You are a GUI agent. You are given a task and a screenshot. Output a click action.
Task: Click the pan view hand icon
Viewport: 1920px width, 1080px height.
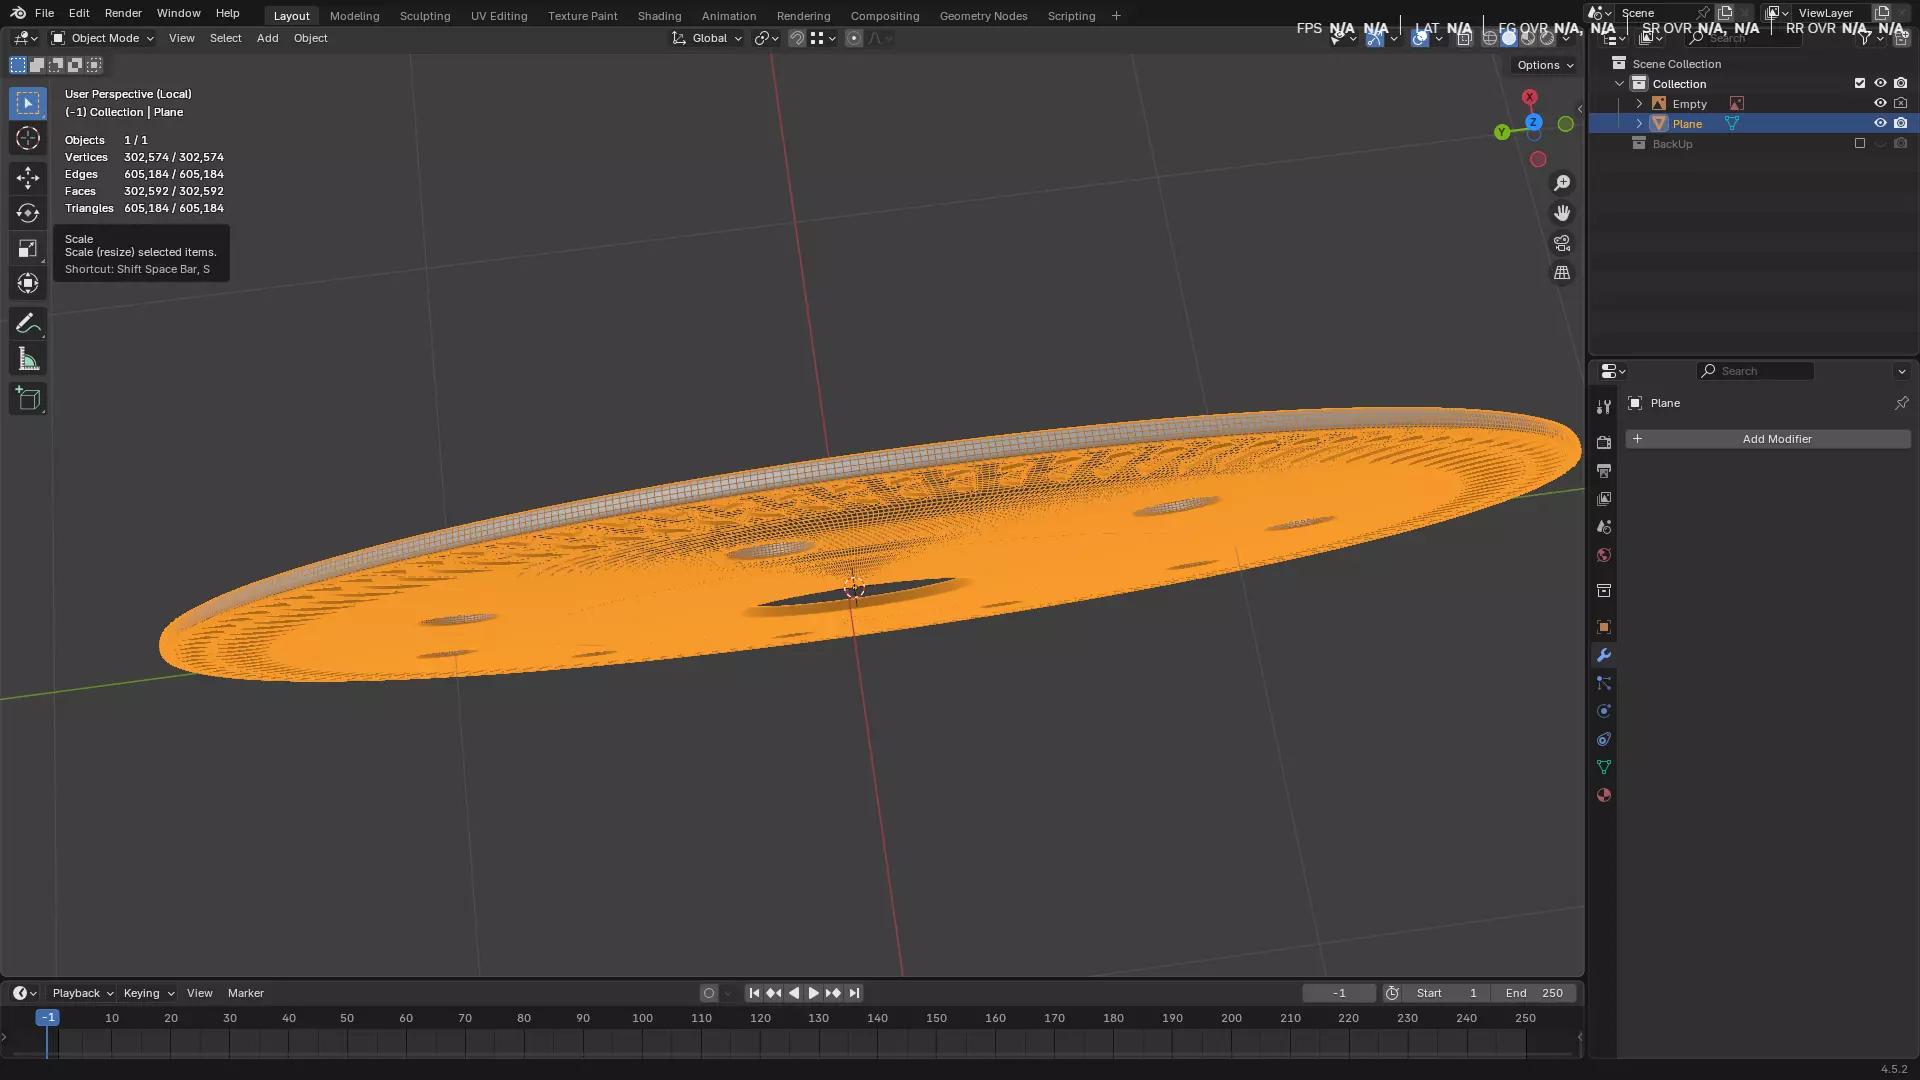pyautogui.click(x=1562, y=213)
